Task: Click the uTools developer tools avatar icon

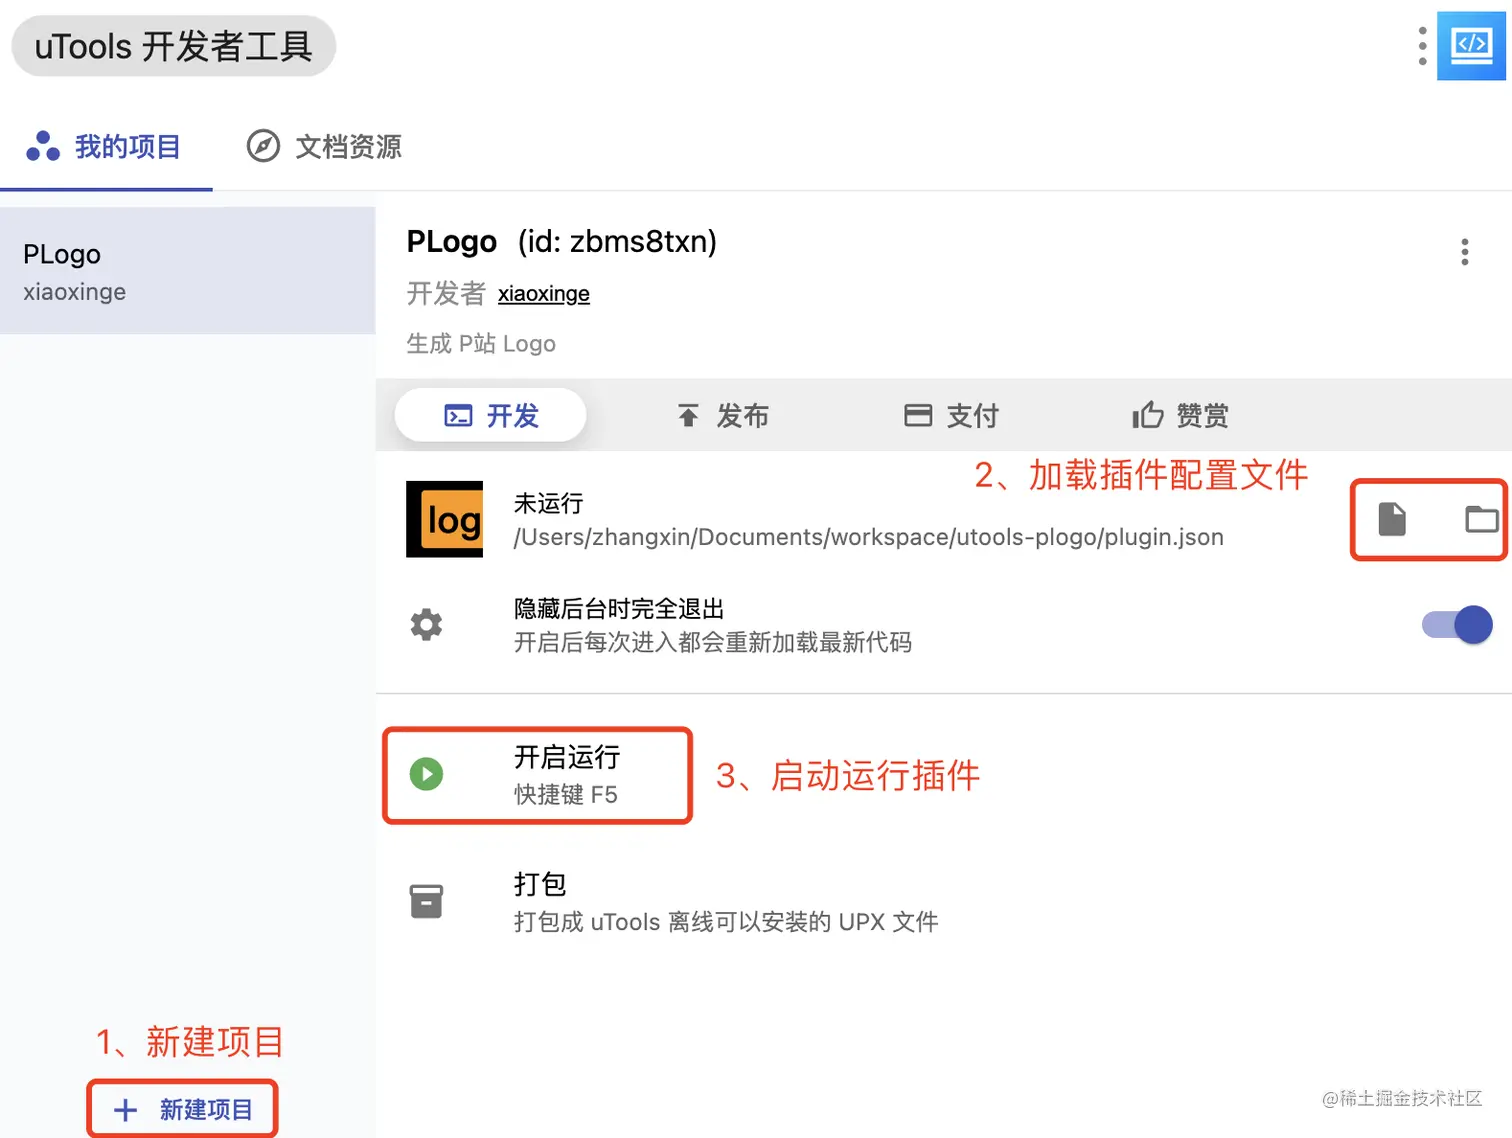Action: (1471, 46)
